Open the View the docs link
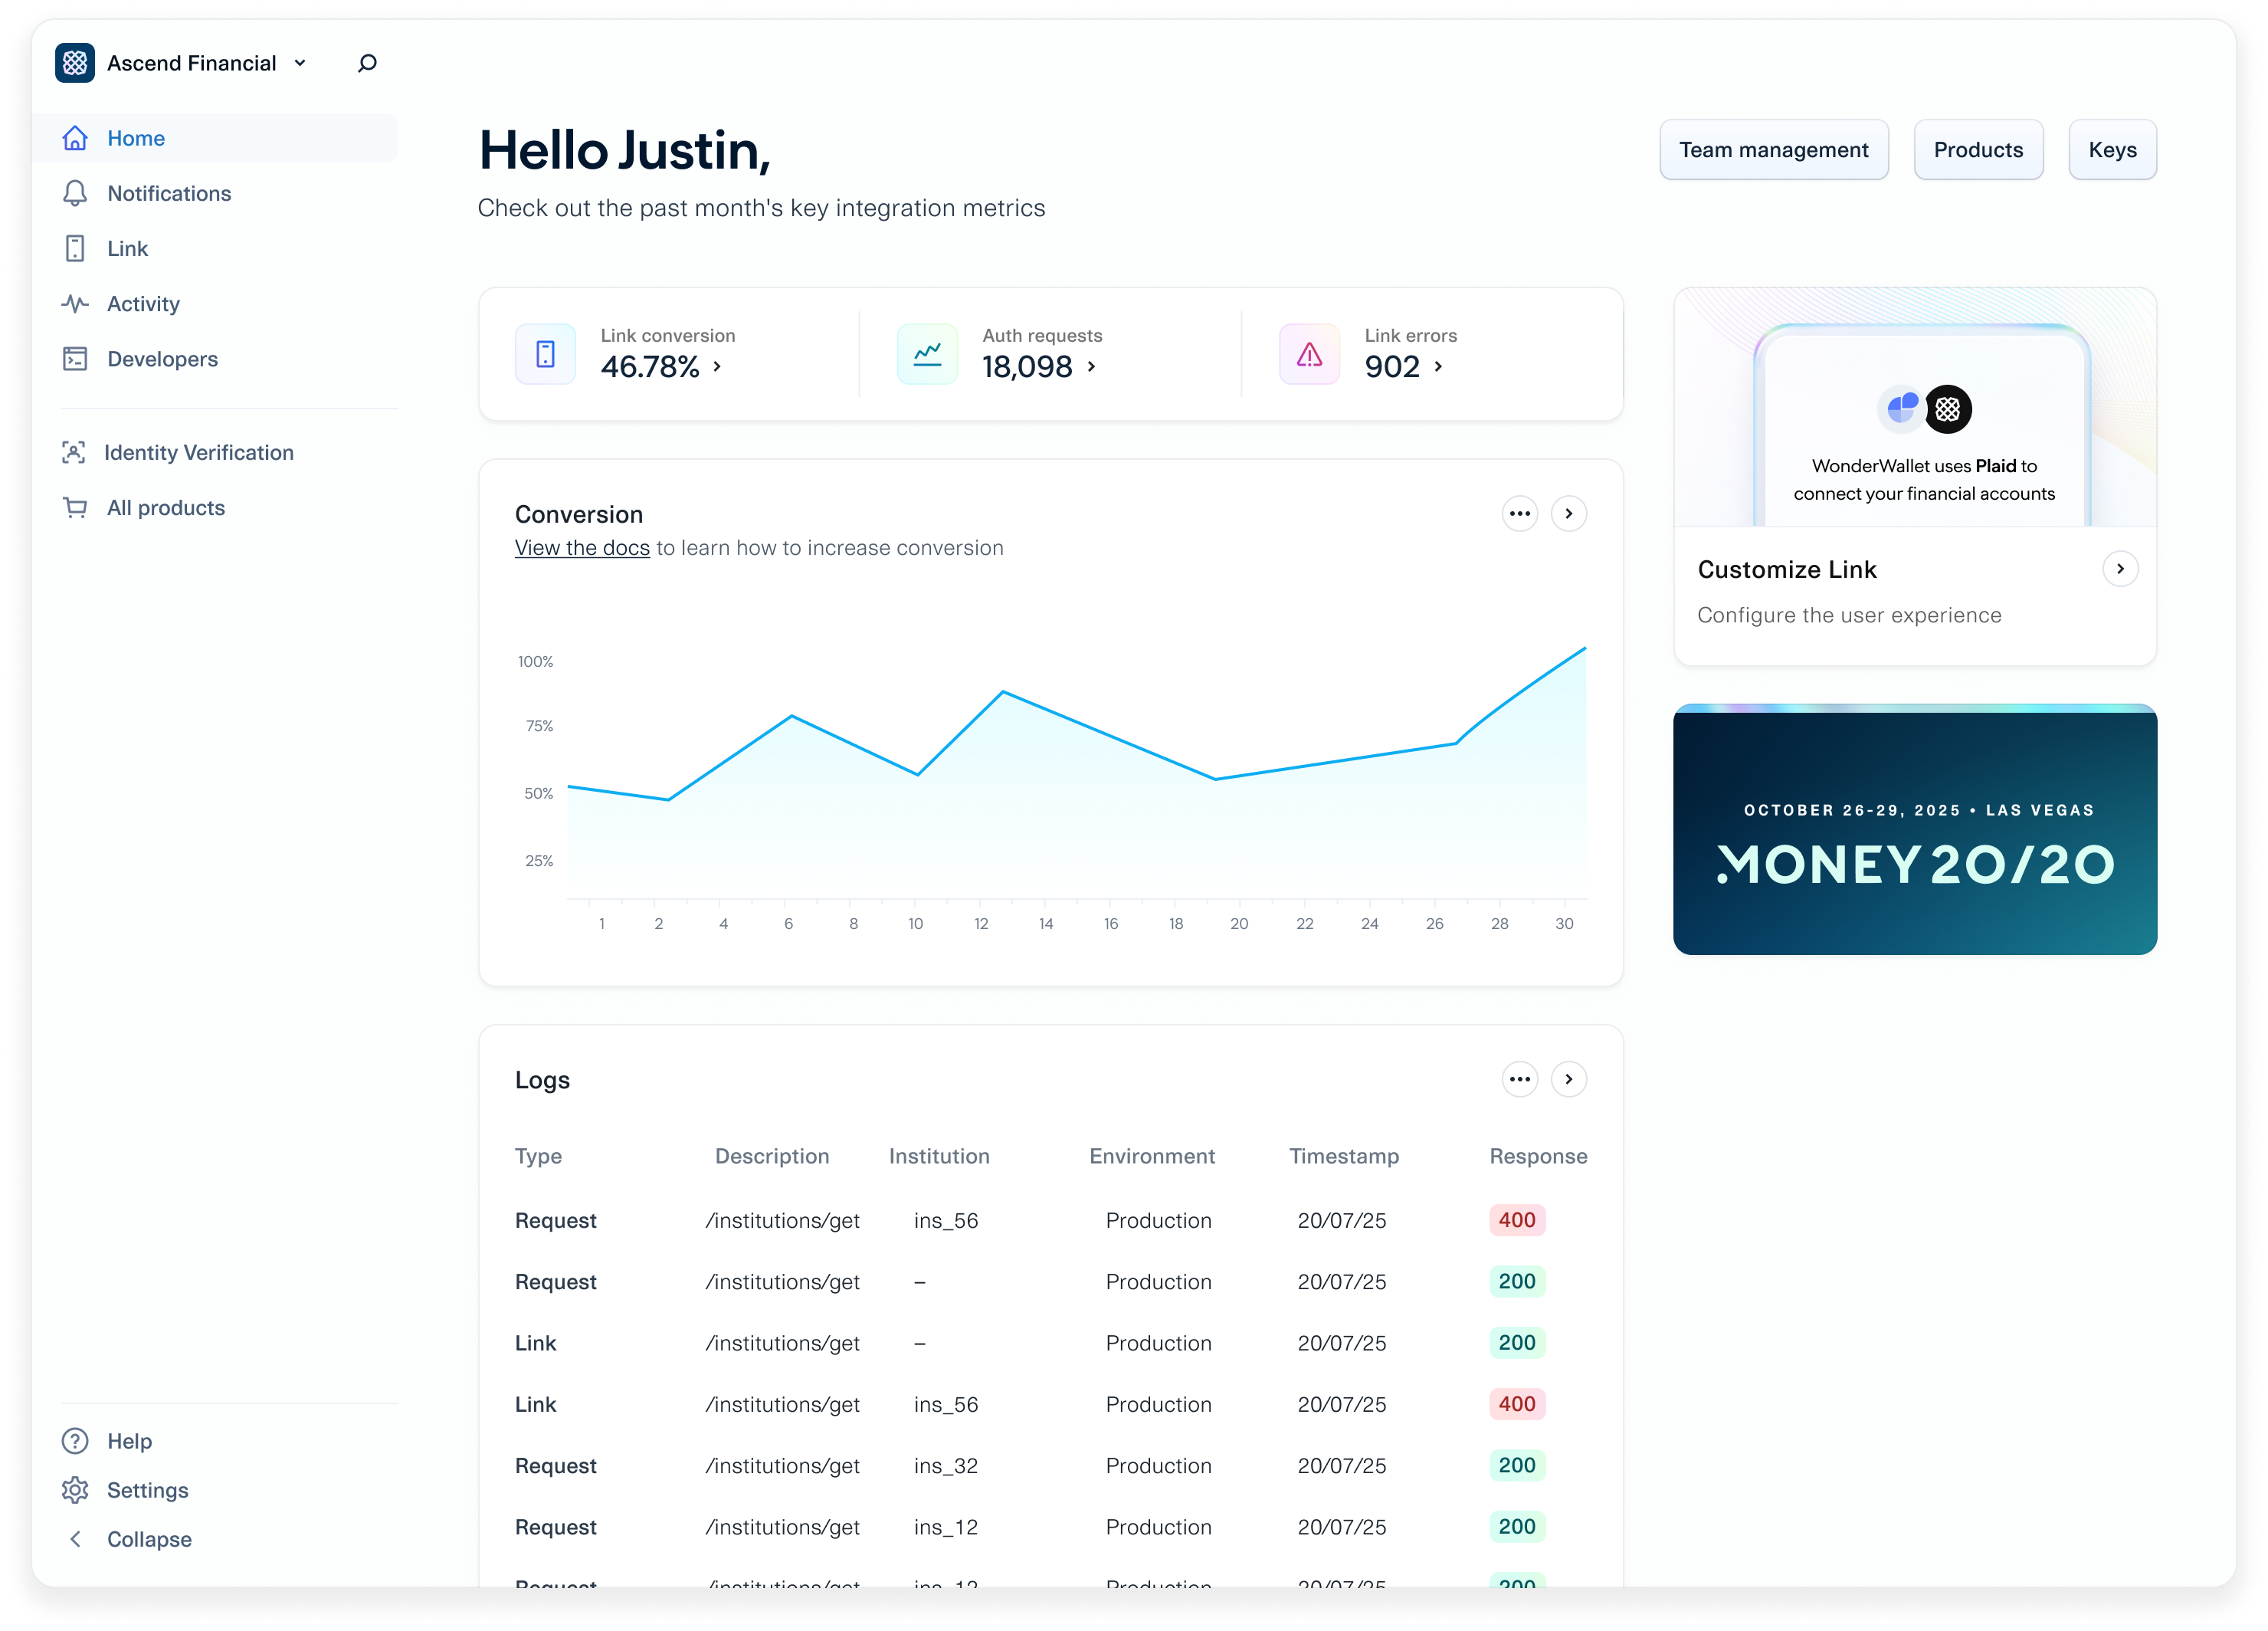Viewport: 2268px width, 1631px height. tap(582, 547)
